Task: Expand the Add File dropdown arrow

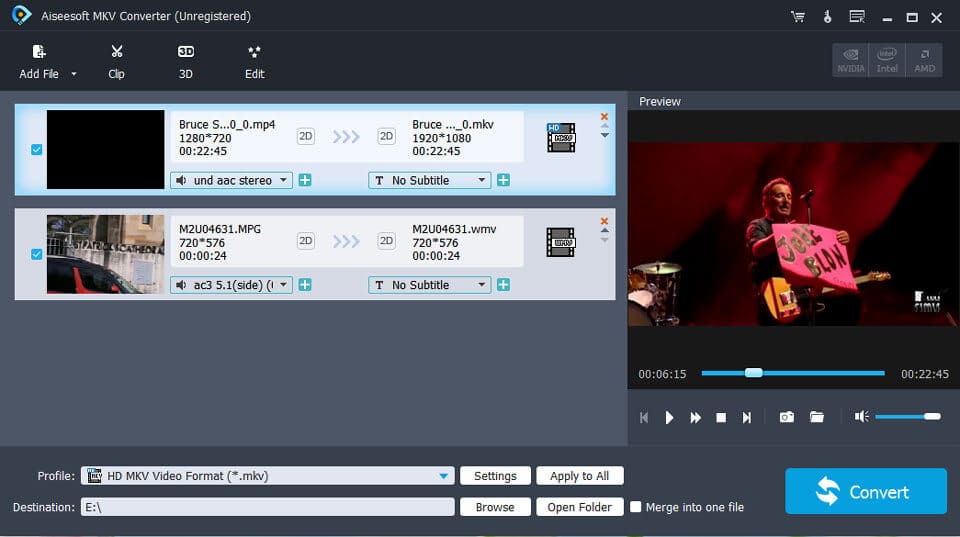Action: [x=74, y=74]
